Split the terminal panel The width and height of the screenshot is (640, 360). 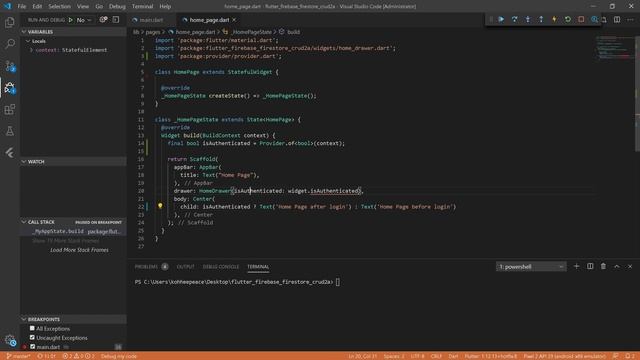(x=590, y=266)
